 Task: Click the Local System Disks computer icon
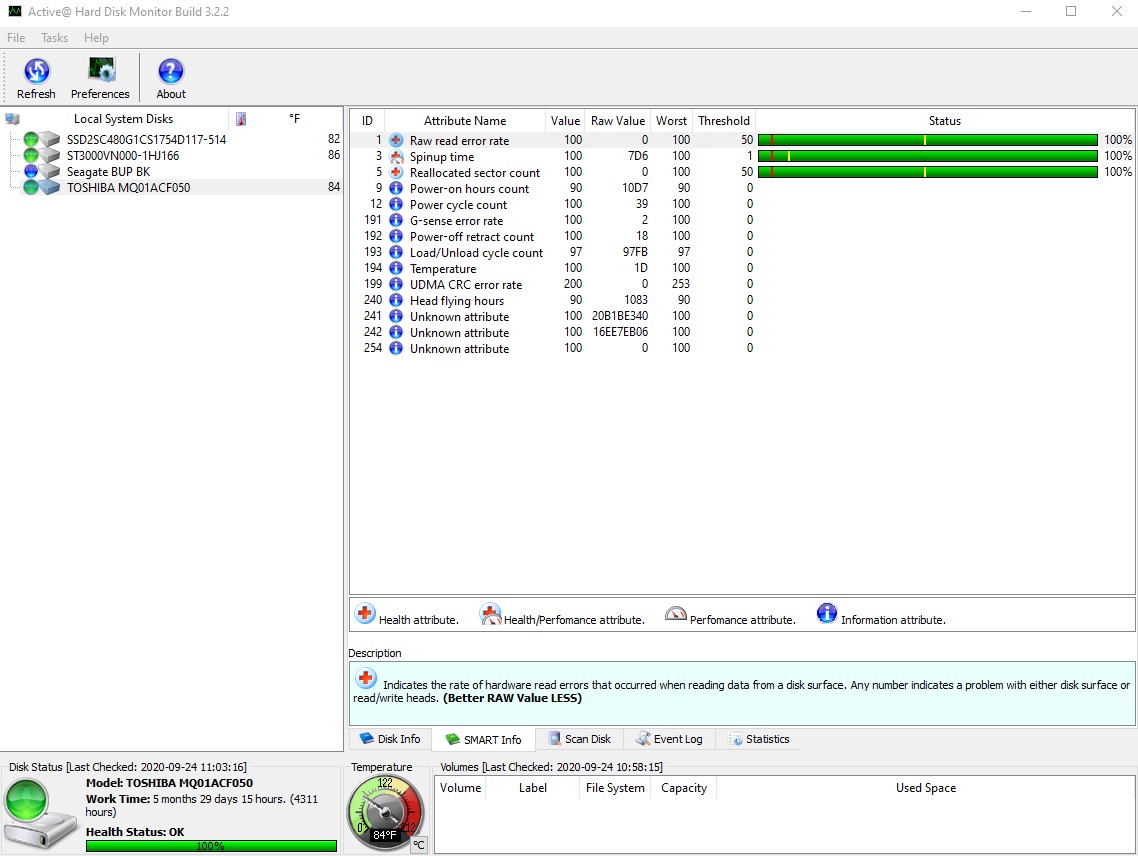[13, 119]
